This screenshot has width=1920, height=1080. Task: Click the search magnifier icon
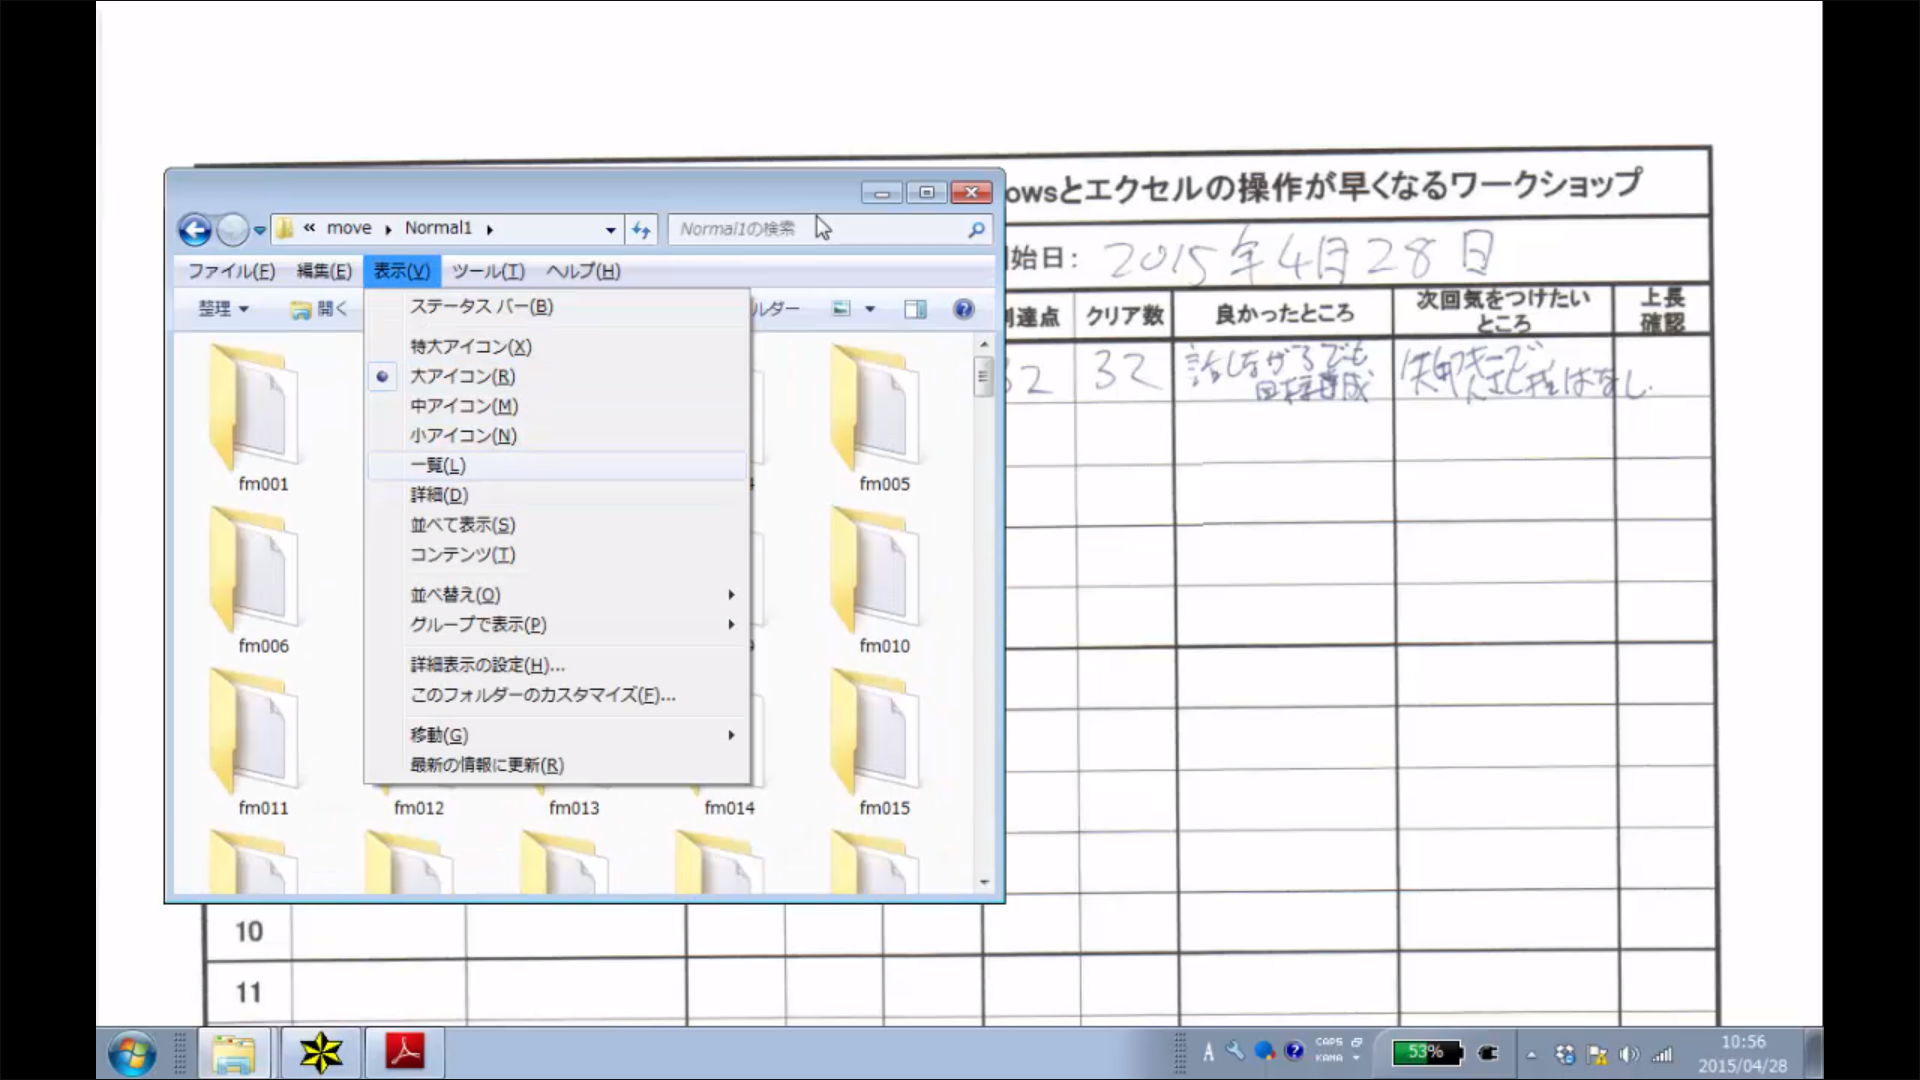pyautogui.click(x=976, y=230)
